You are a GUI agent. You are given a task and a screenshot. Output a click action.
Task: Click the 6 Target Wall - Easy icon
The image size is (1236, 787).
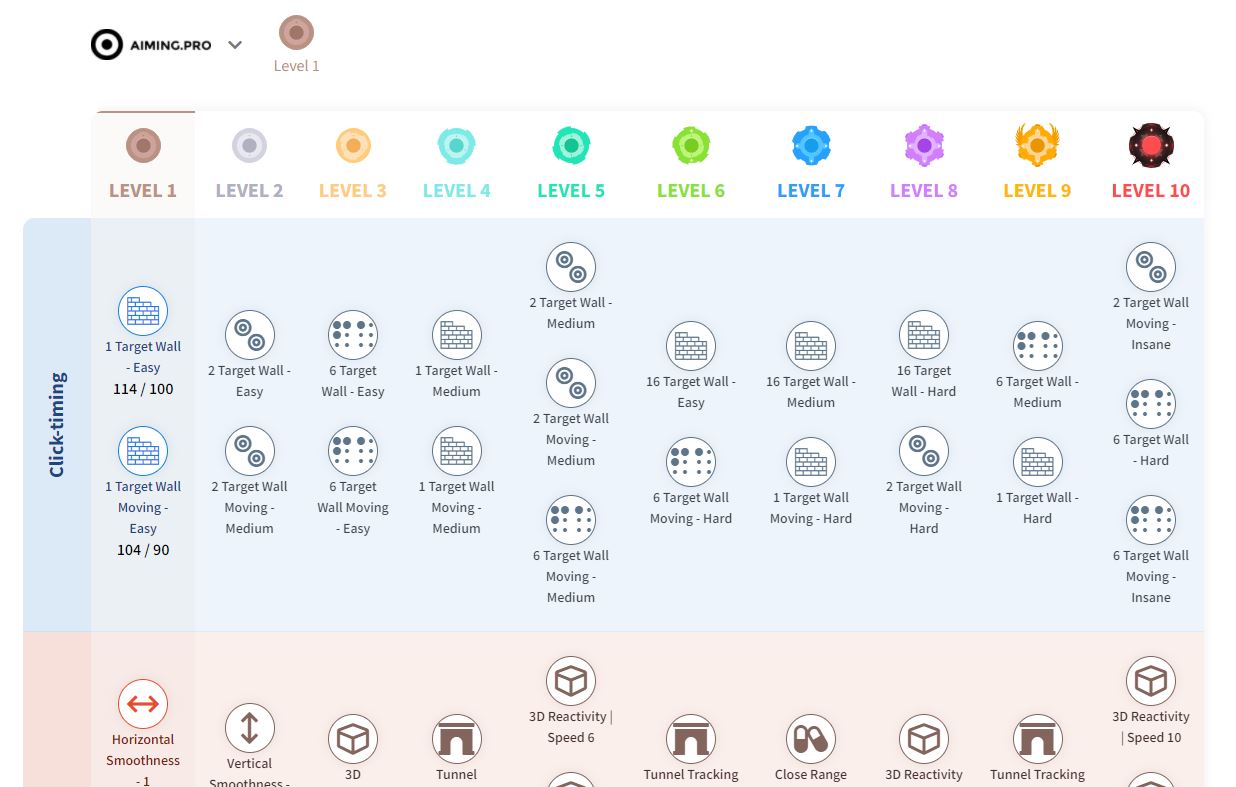(353, 335)
